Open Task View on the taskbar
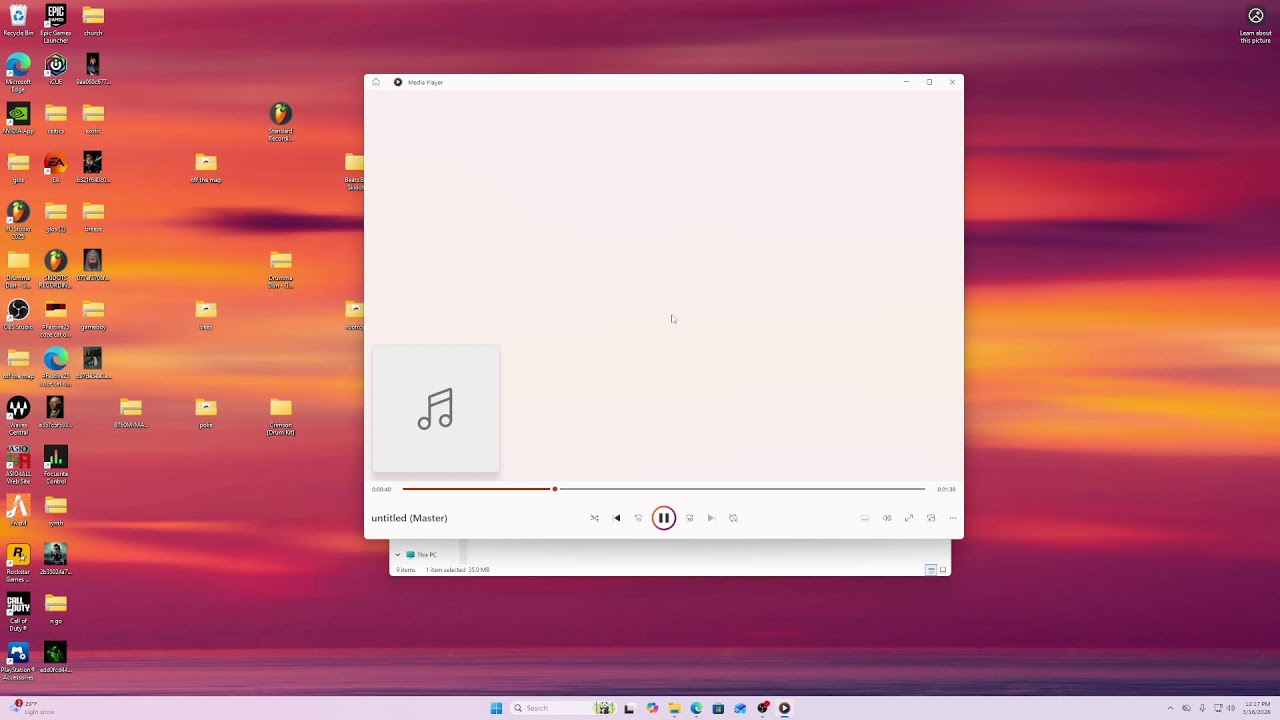The height and width of the screenshot is (720, 1280). tap(629, 708)
